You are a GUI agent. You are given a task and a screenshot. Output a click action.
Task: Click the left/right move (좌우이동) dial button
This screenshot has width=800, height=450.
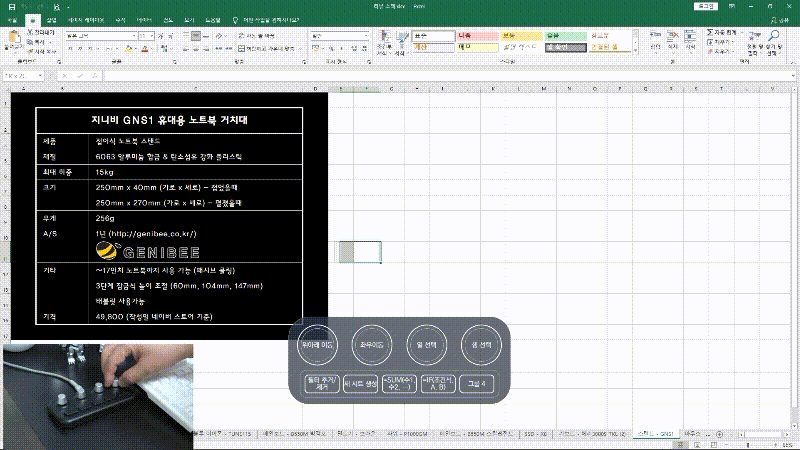tap(371, 345)
